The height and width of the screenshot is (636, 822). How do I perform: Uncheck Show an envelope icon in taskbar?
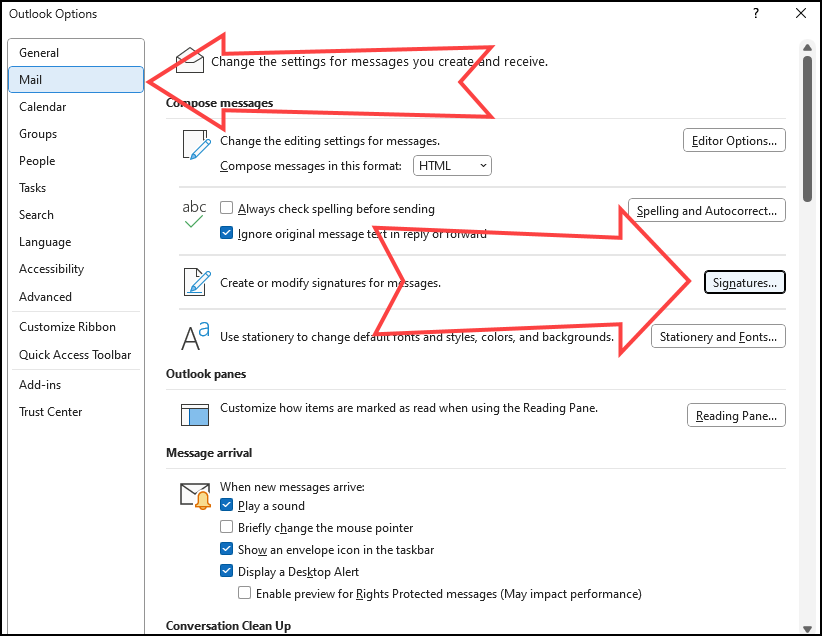(x=226, y=549)
